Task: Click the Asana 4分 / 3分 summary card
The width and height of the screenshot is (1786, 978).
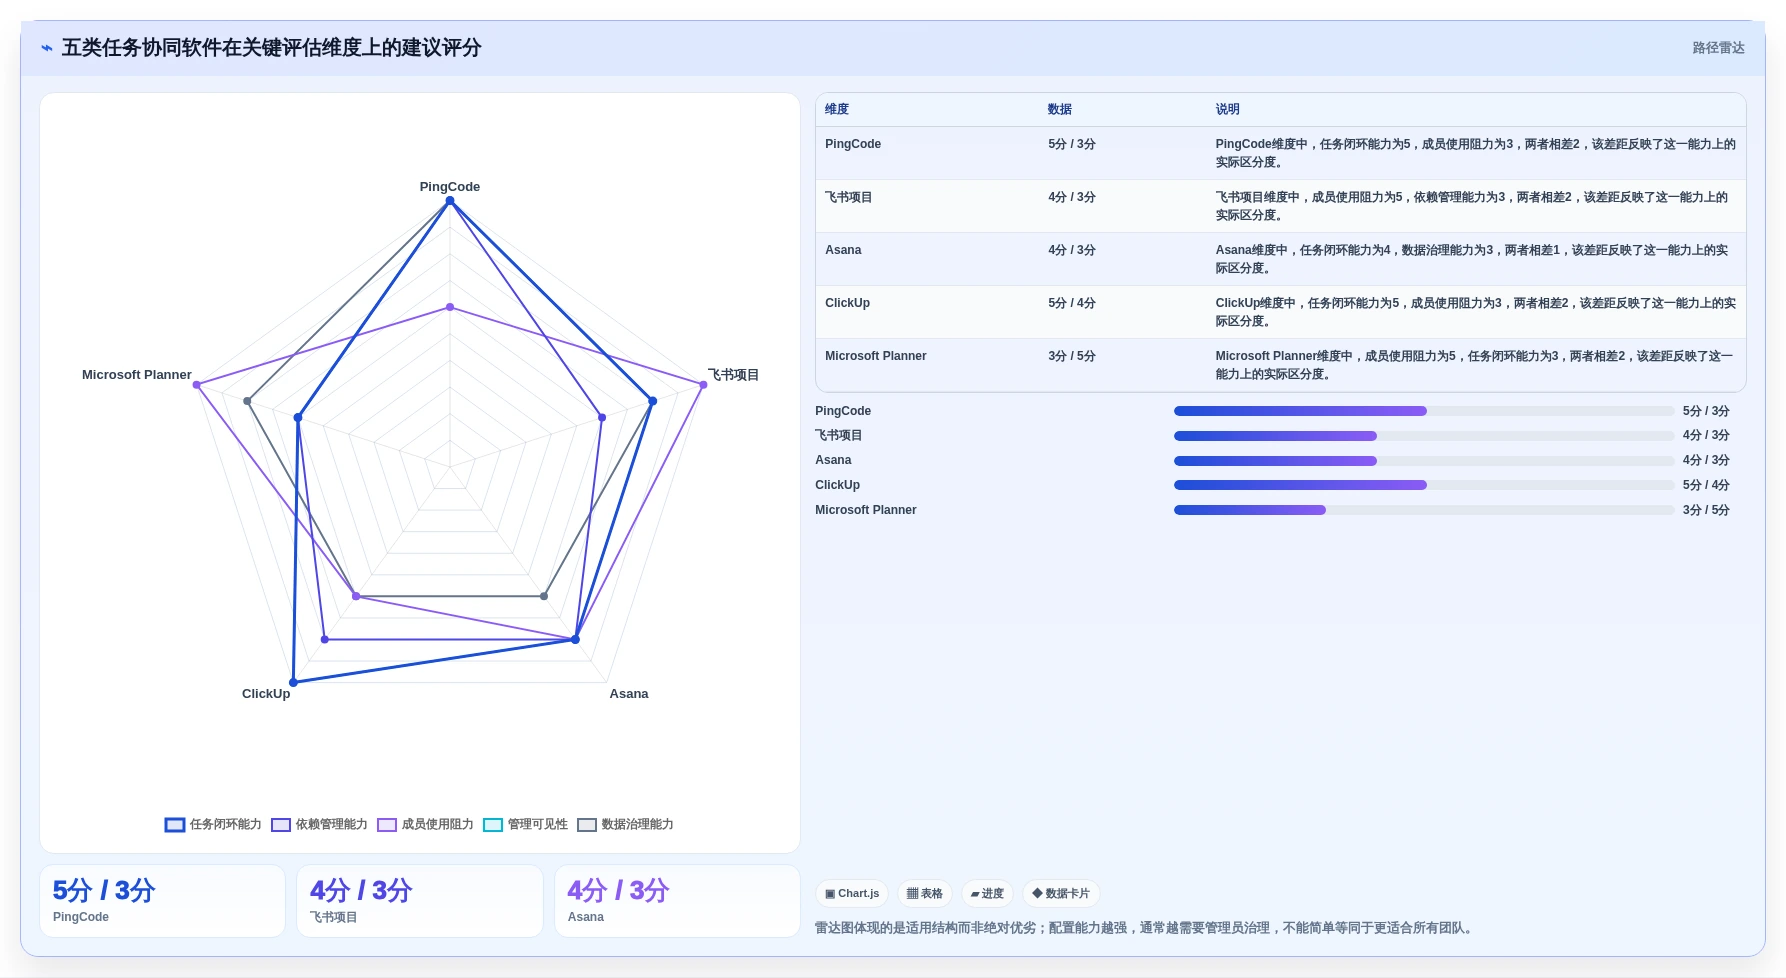Action: pyautogui.click(x=677, y=901)
